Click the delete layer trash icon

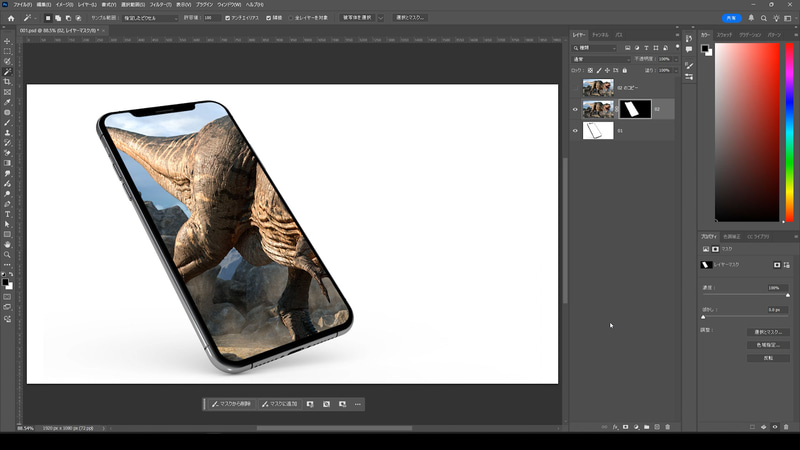point(668,427)
